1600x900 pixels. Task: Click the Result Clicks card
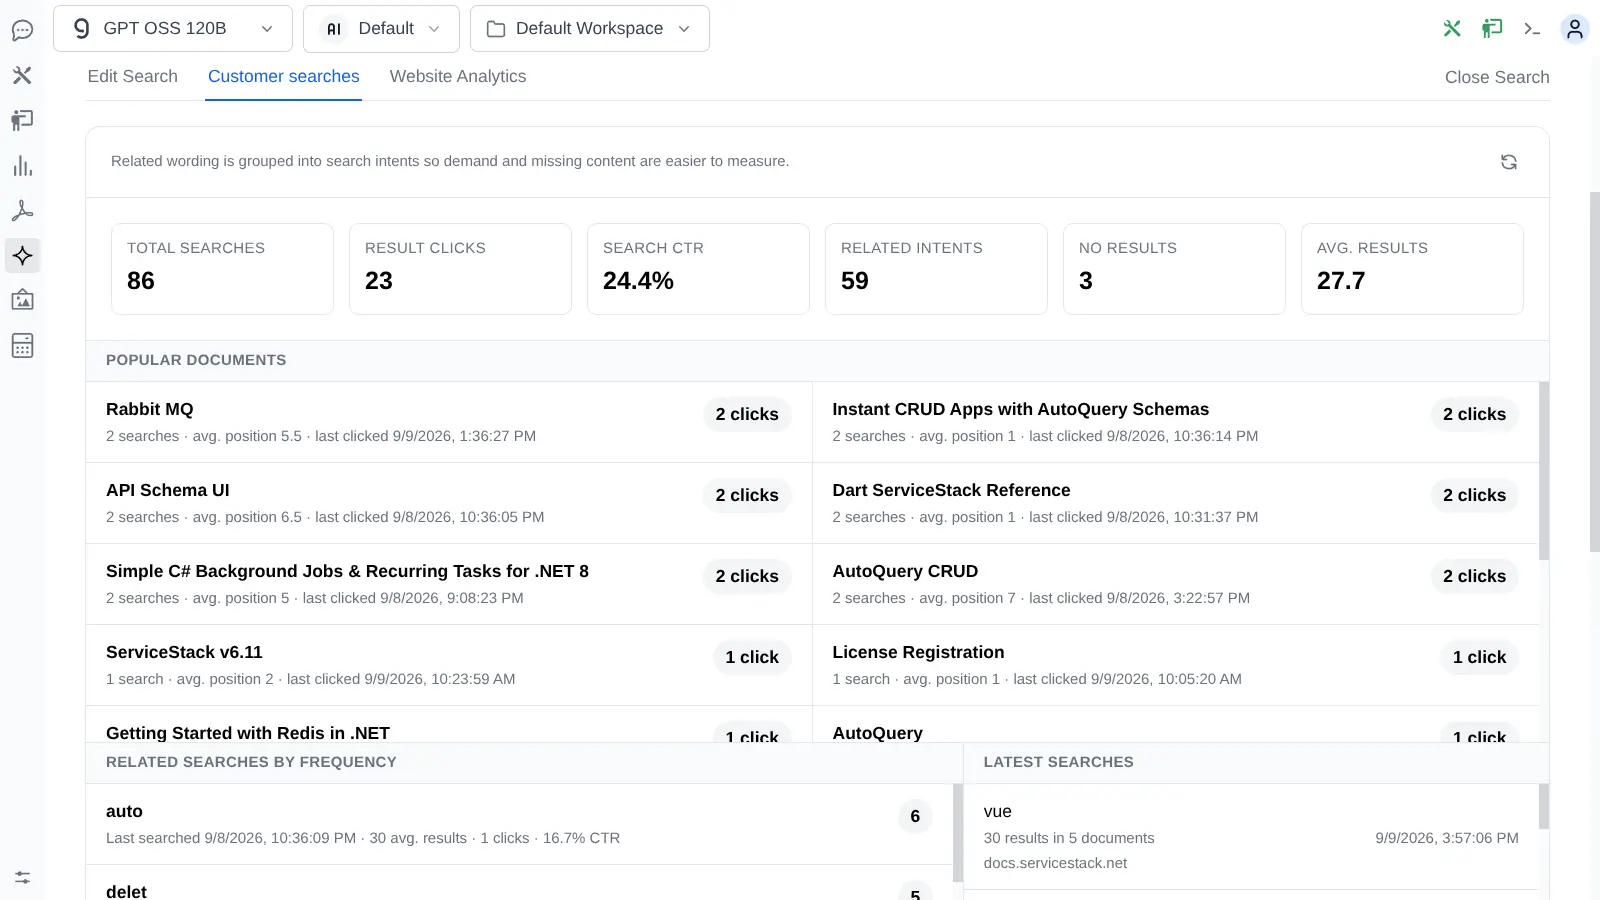pos(460,269)
